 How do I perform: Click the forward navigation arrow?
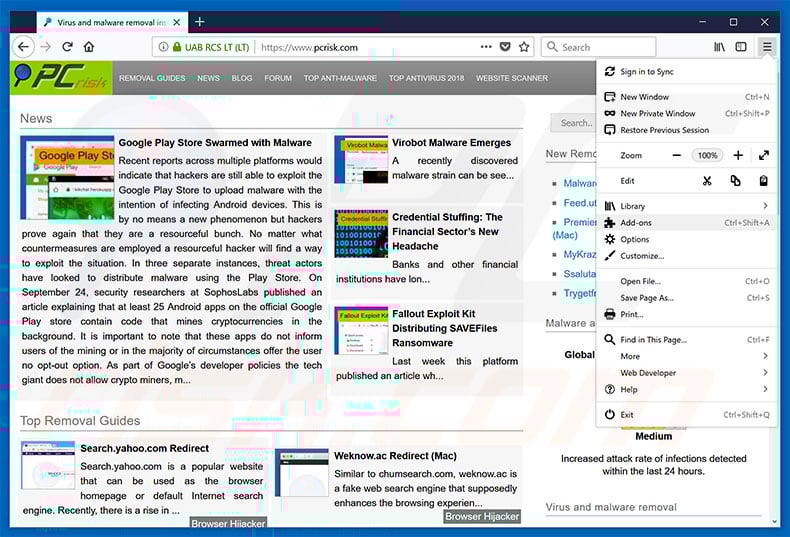pyautogui.click(x=45, y=47)
